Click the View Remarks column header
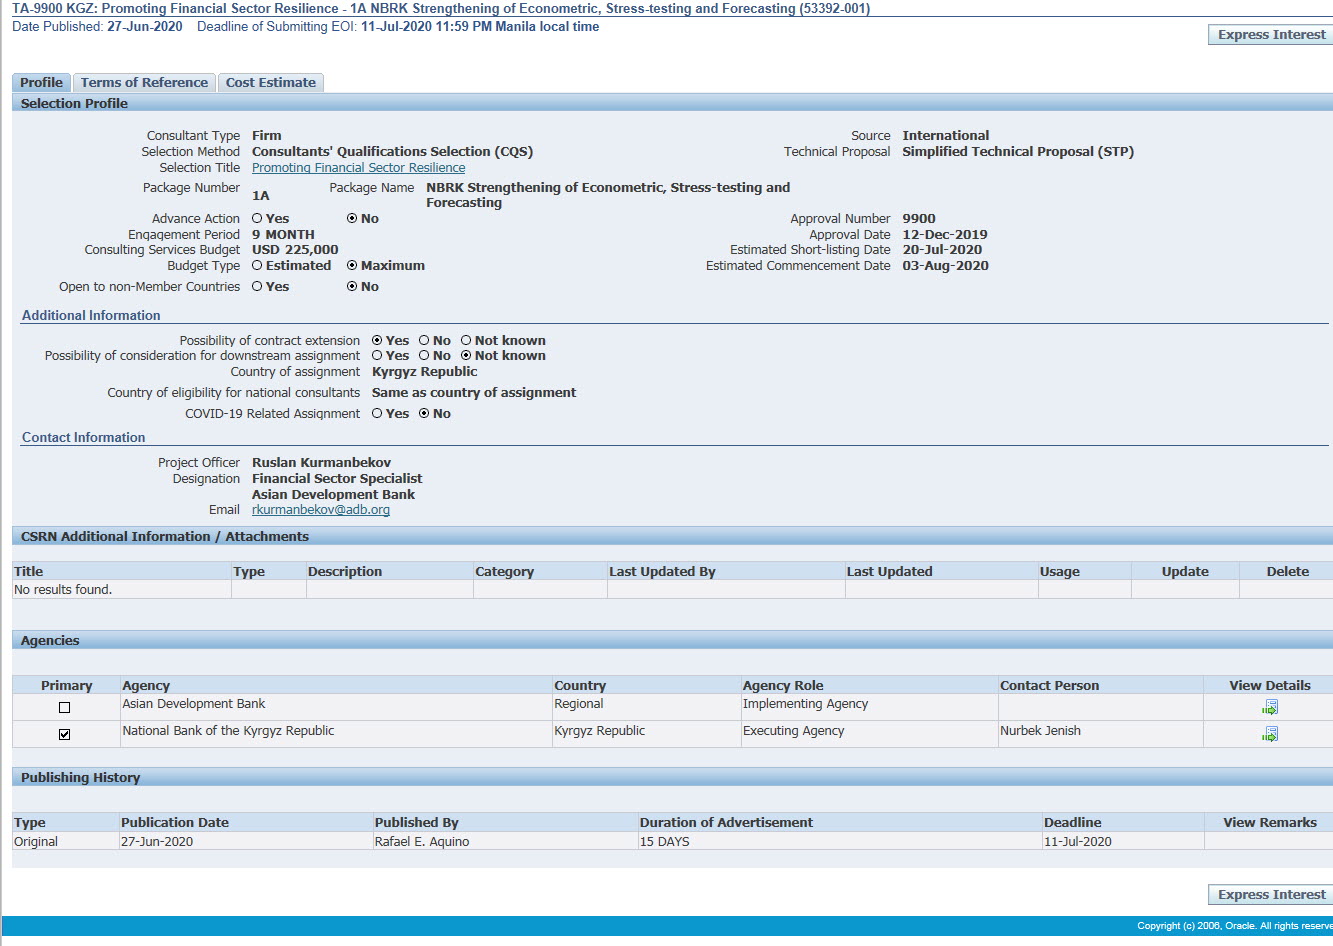This screenshot has height=946, width=1333. pos(1270,823)
